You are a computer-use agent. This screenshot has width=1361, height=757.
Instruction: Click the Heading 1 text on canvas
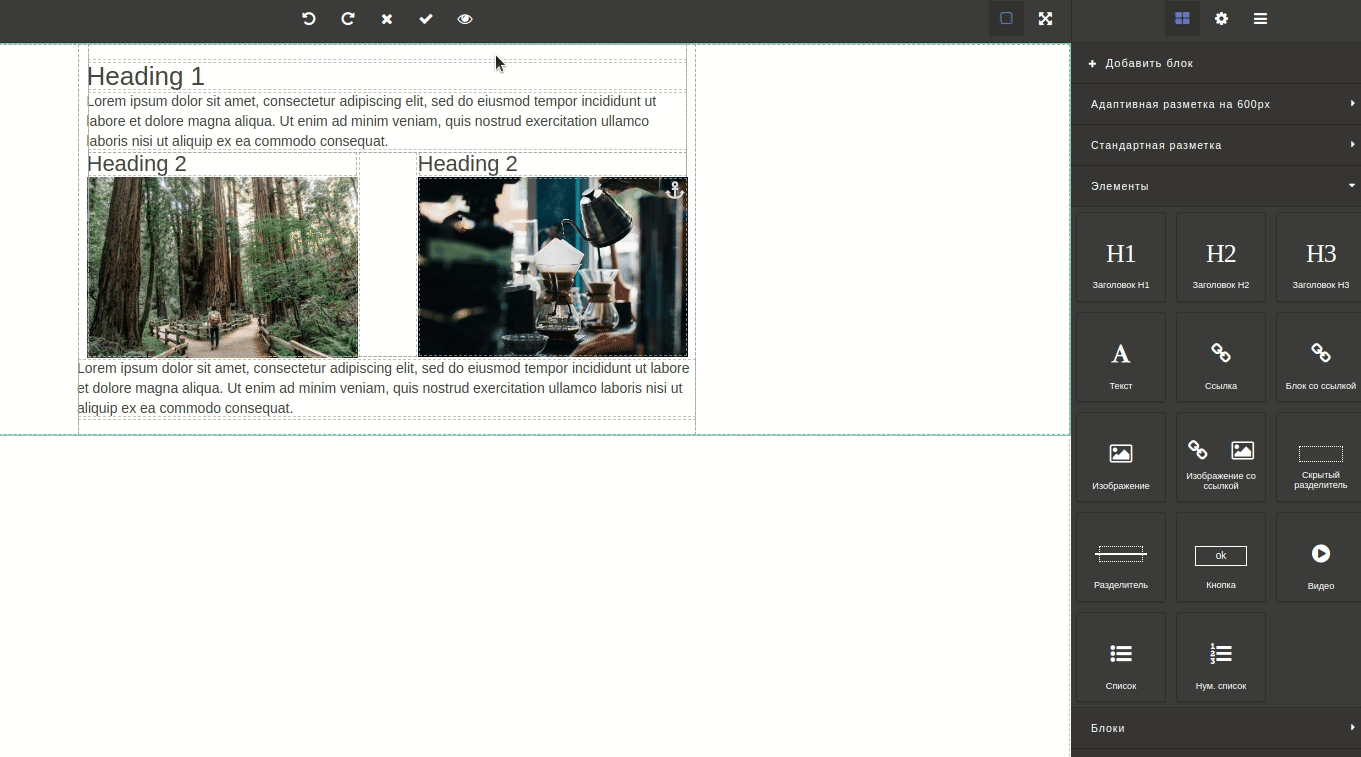[146, 77]
